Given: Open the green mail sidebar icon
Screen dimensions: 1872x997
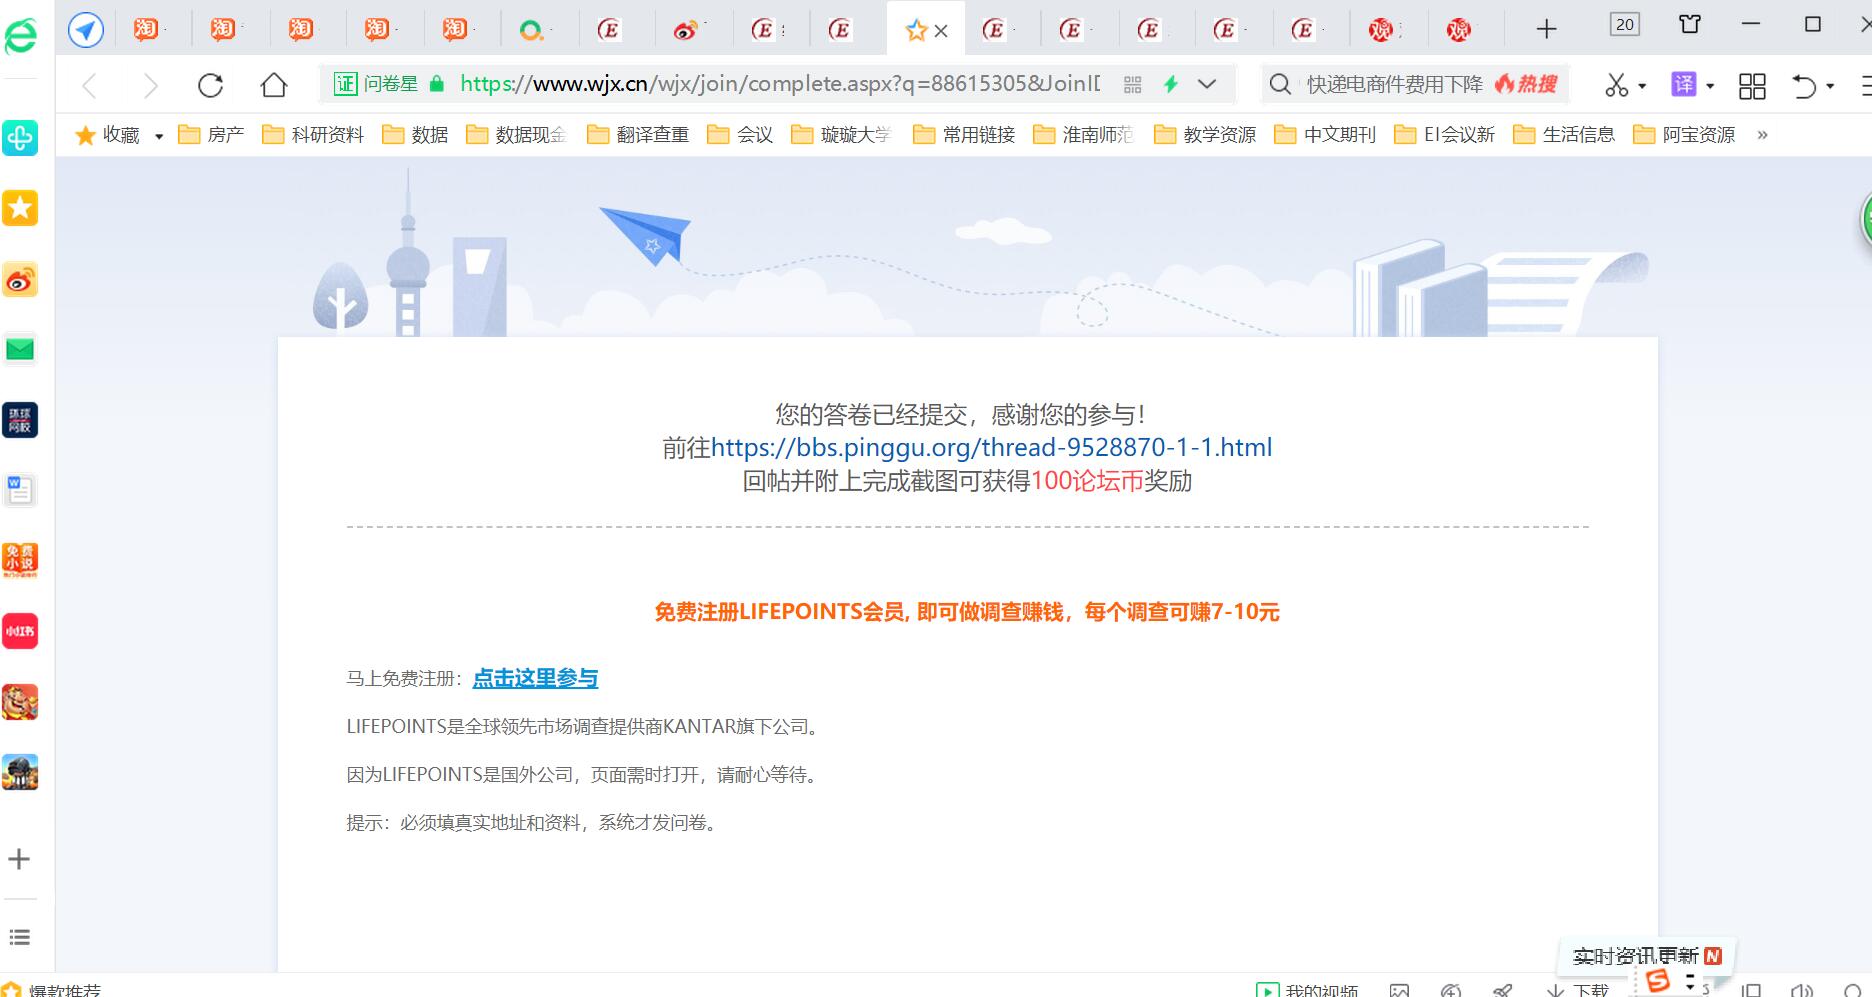Looking at the screenshot, I should point(20,349).
